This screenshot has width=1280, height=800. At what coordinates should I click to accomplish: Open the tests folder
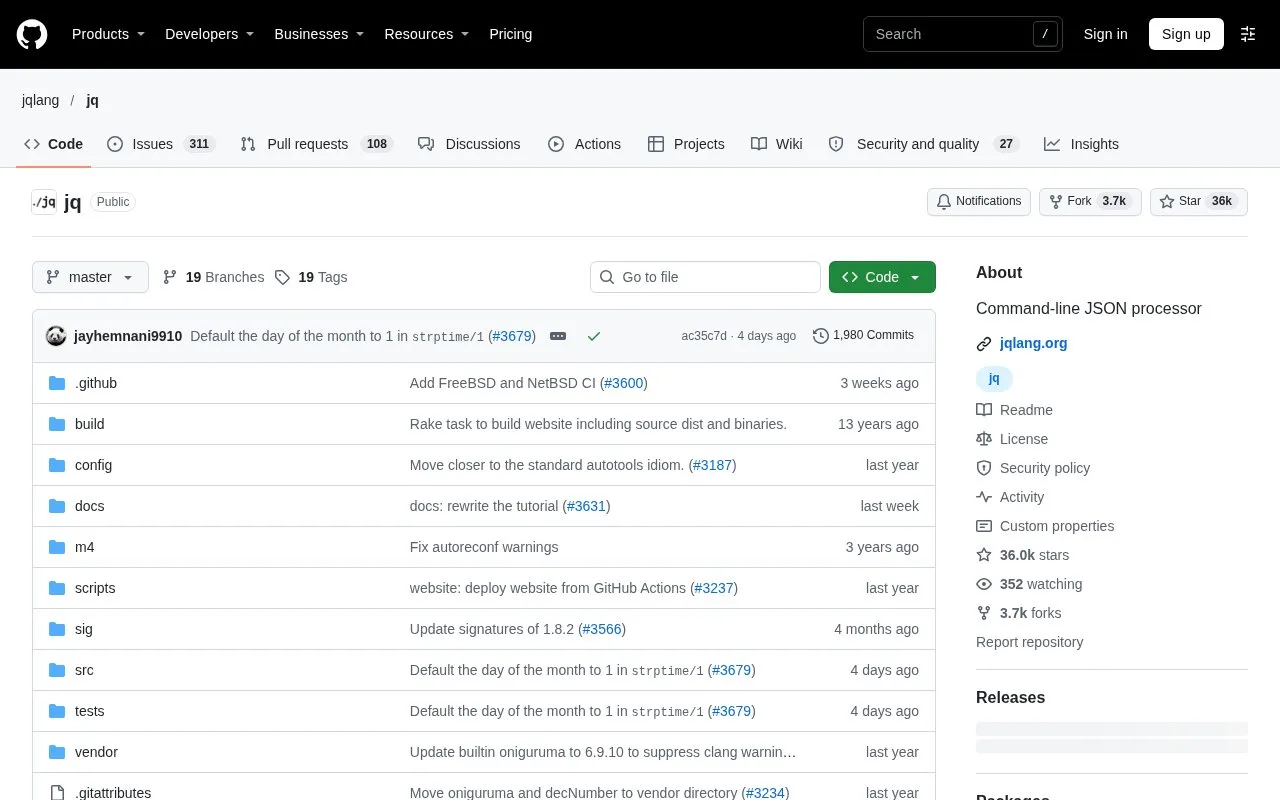click(x=90, y=711)
